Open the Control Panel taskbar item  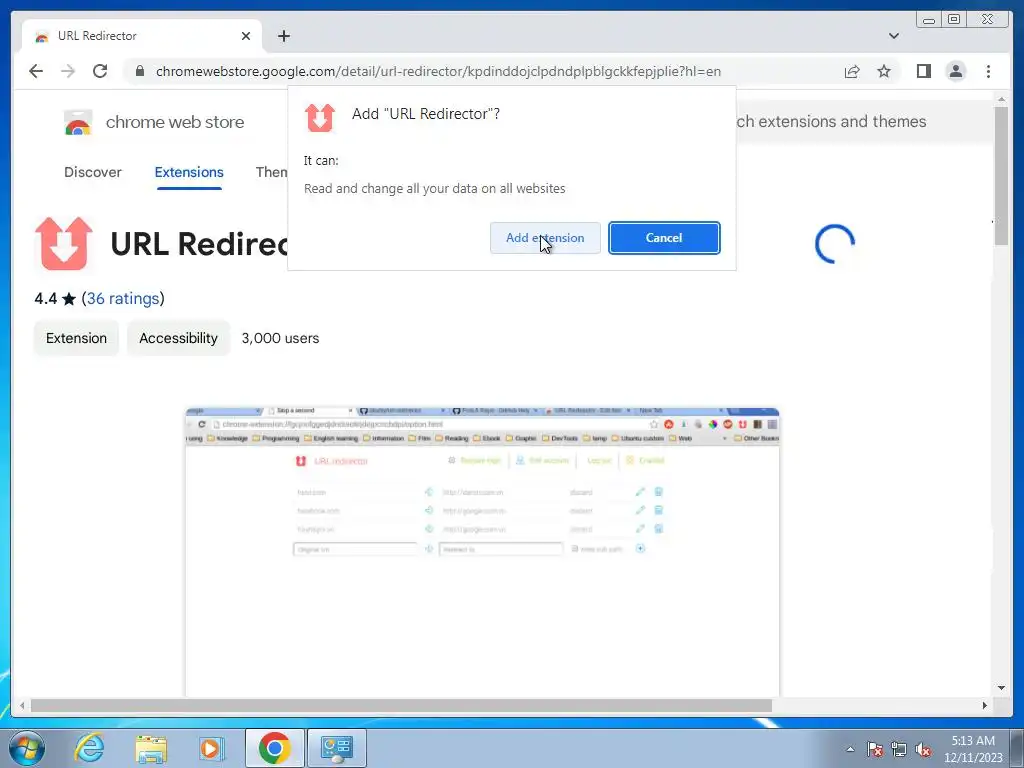(x=337, y=748)
